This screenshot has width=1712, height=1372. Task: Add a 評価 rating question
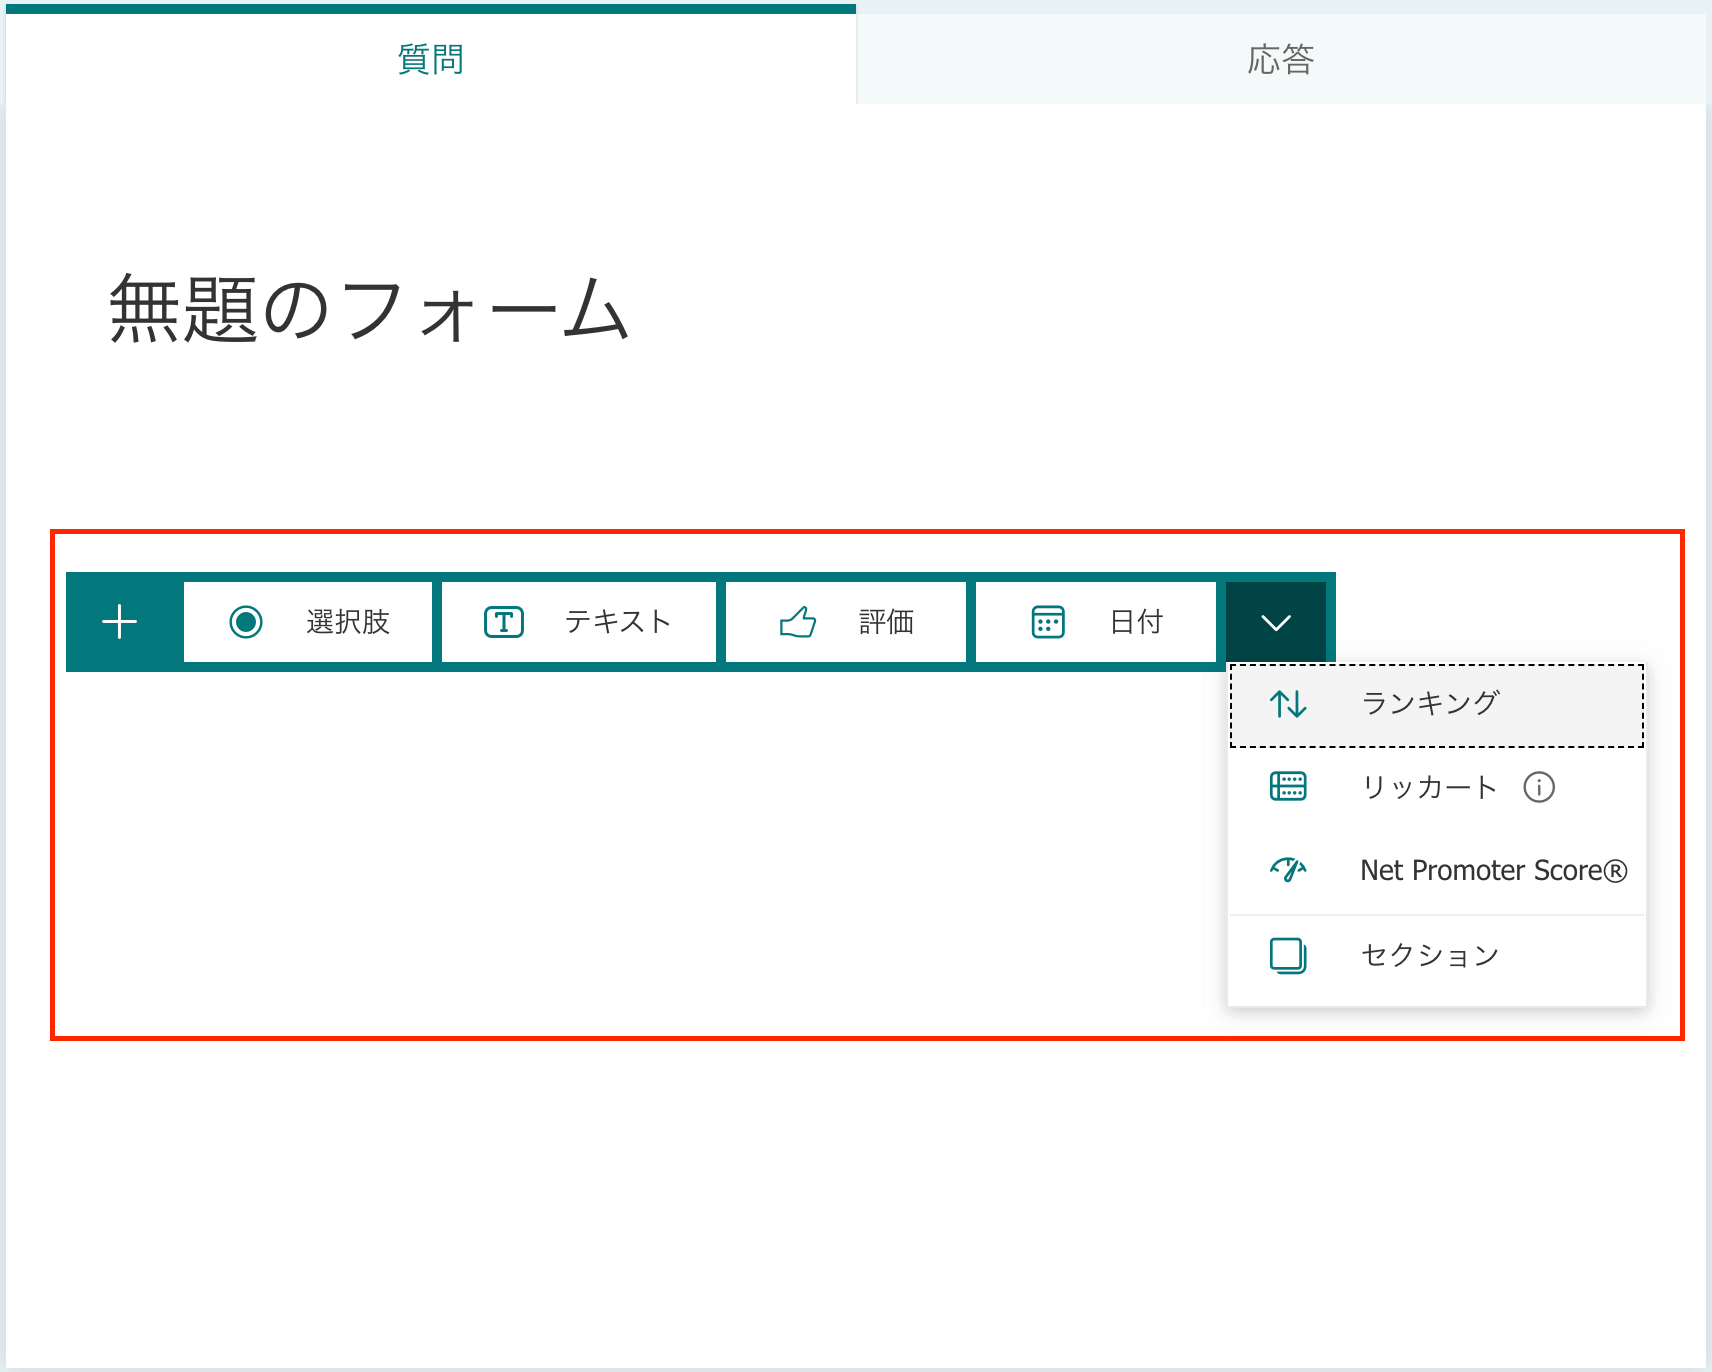845,621
